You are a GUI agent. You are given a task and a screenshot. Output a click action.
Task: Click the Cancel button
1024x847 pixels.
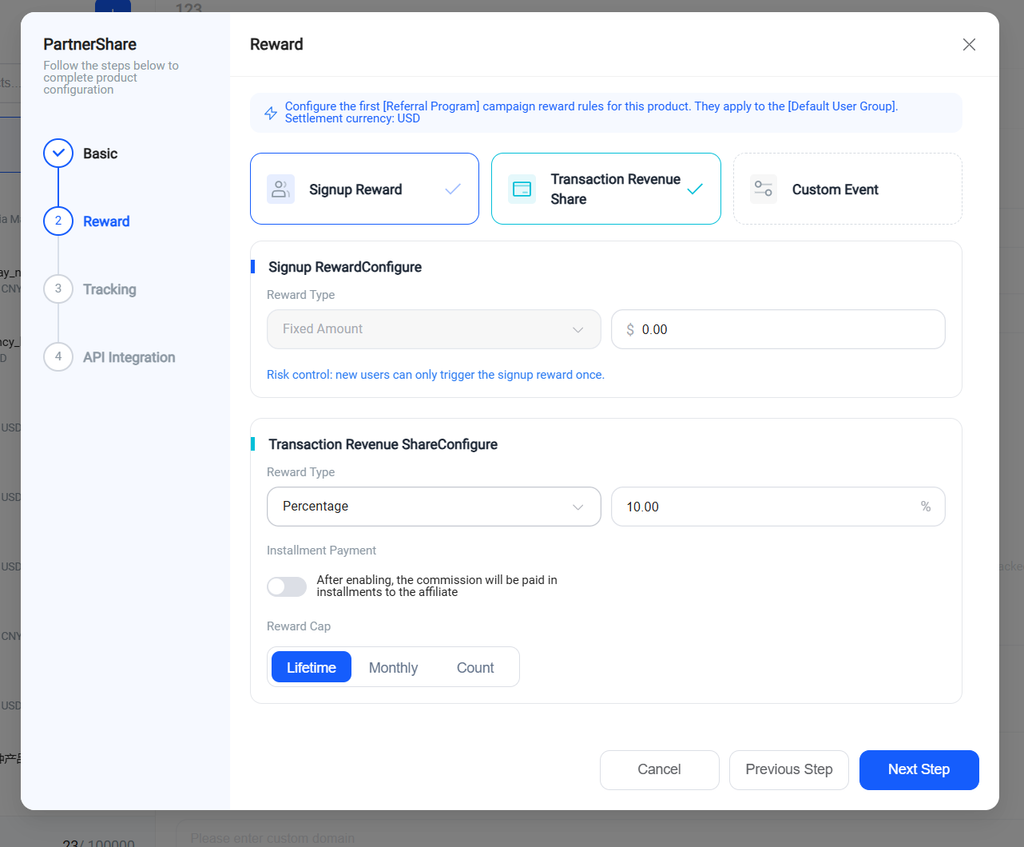tap(660, 769)
